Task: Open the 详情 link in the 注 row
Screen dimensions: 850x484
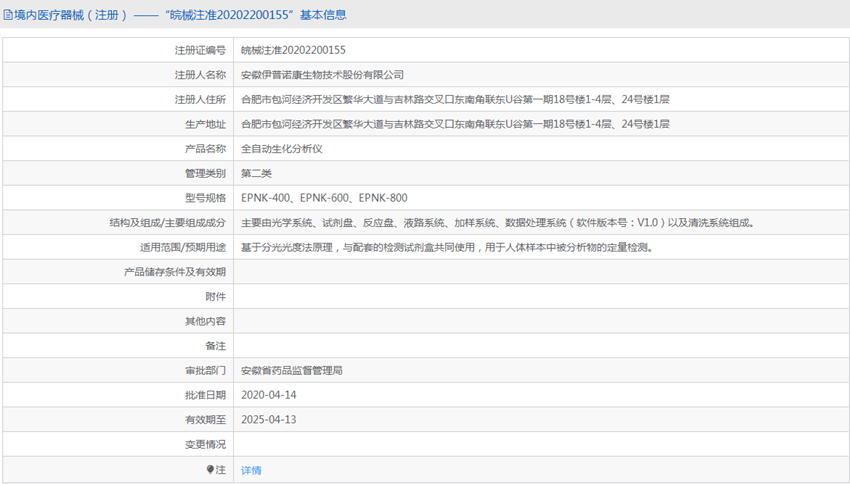Action: (251, 470)
